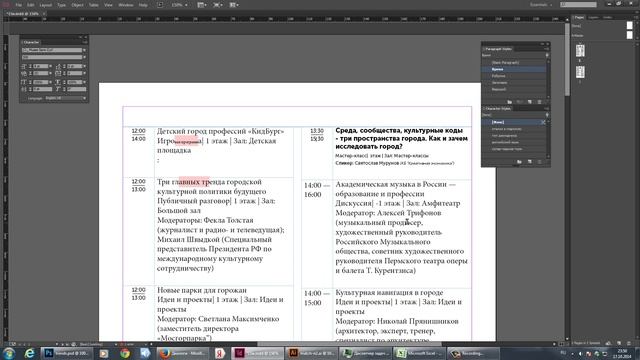The image size is (640, 360).
Task: Open the Layout menu
Action: pos(45,5)
